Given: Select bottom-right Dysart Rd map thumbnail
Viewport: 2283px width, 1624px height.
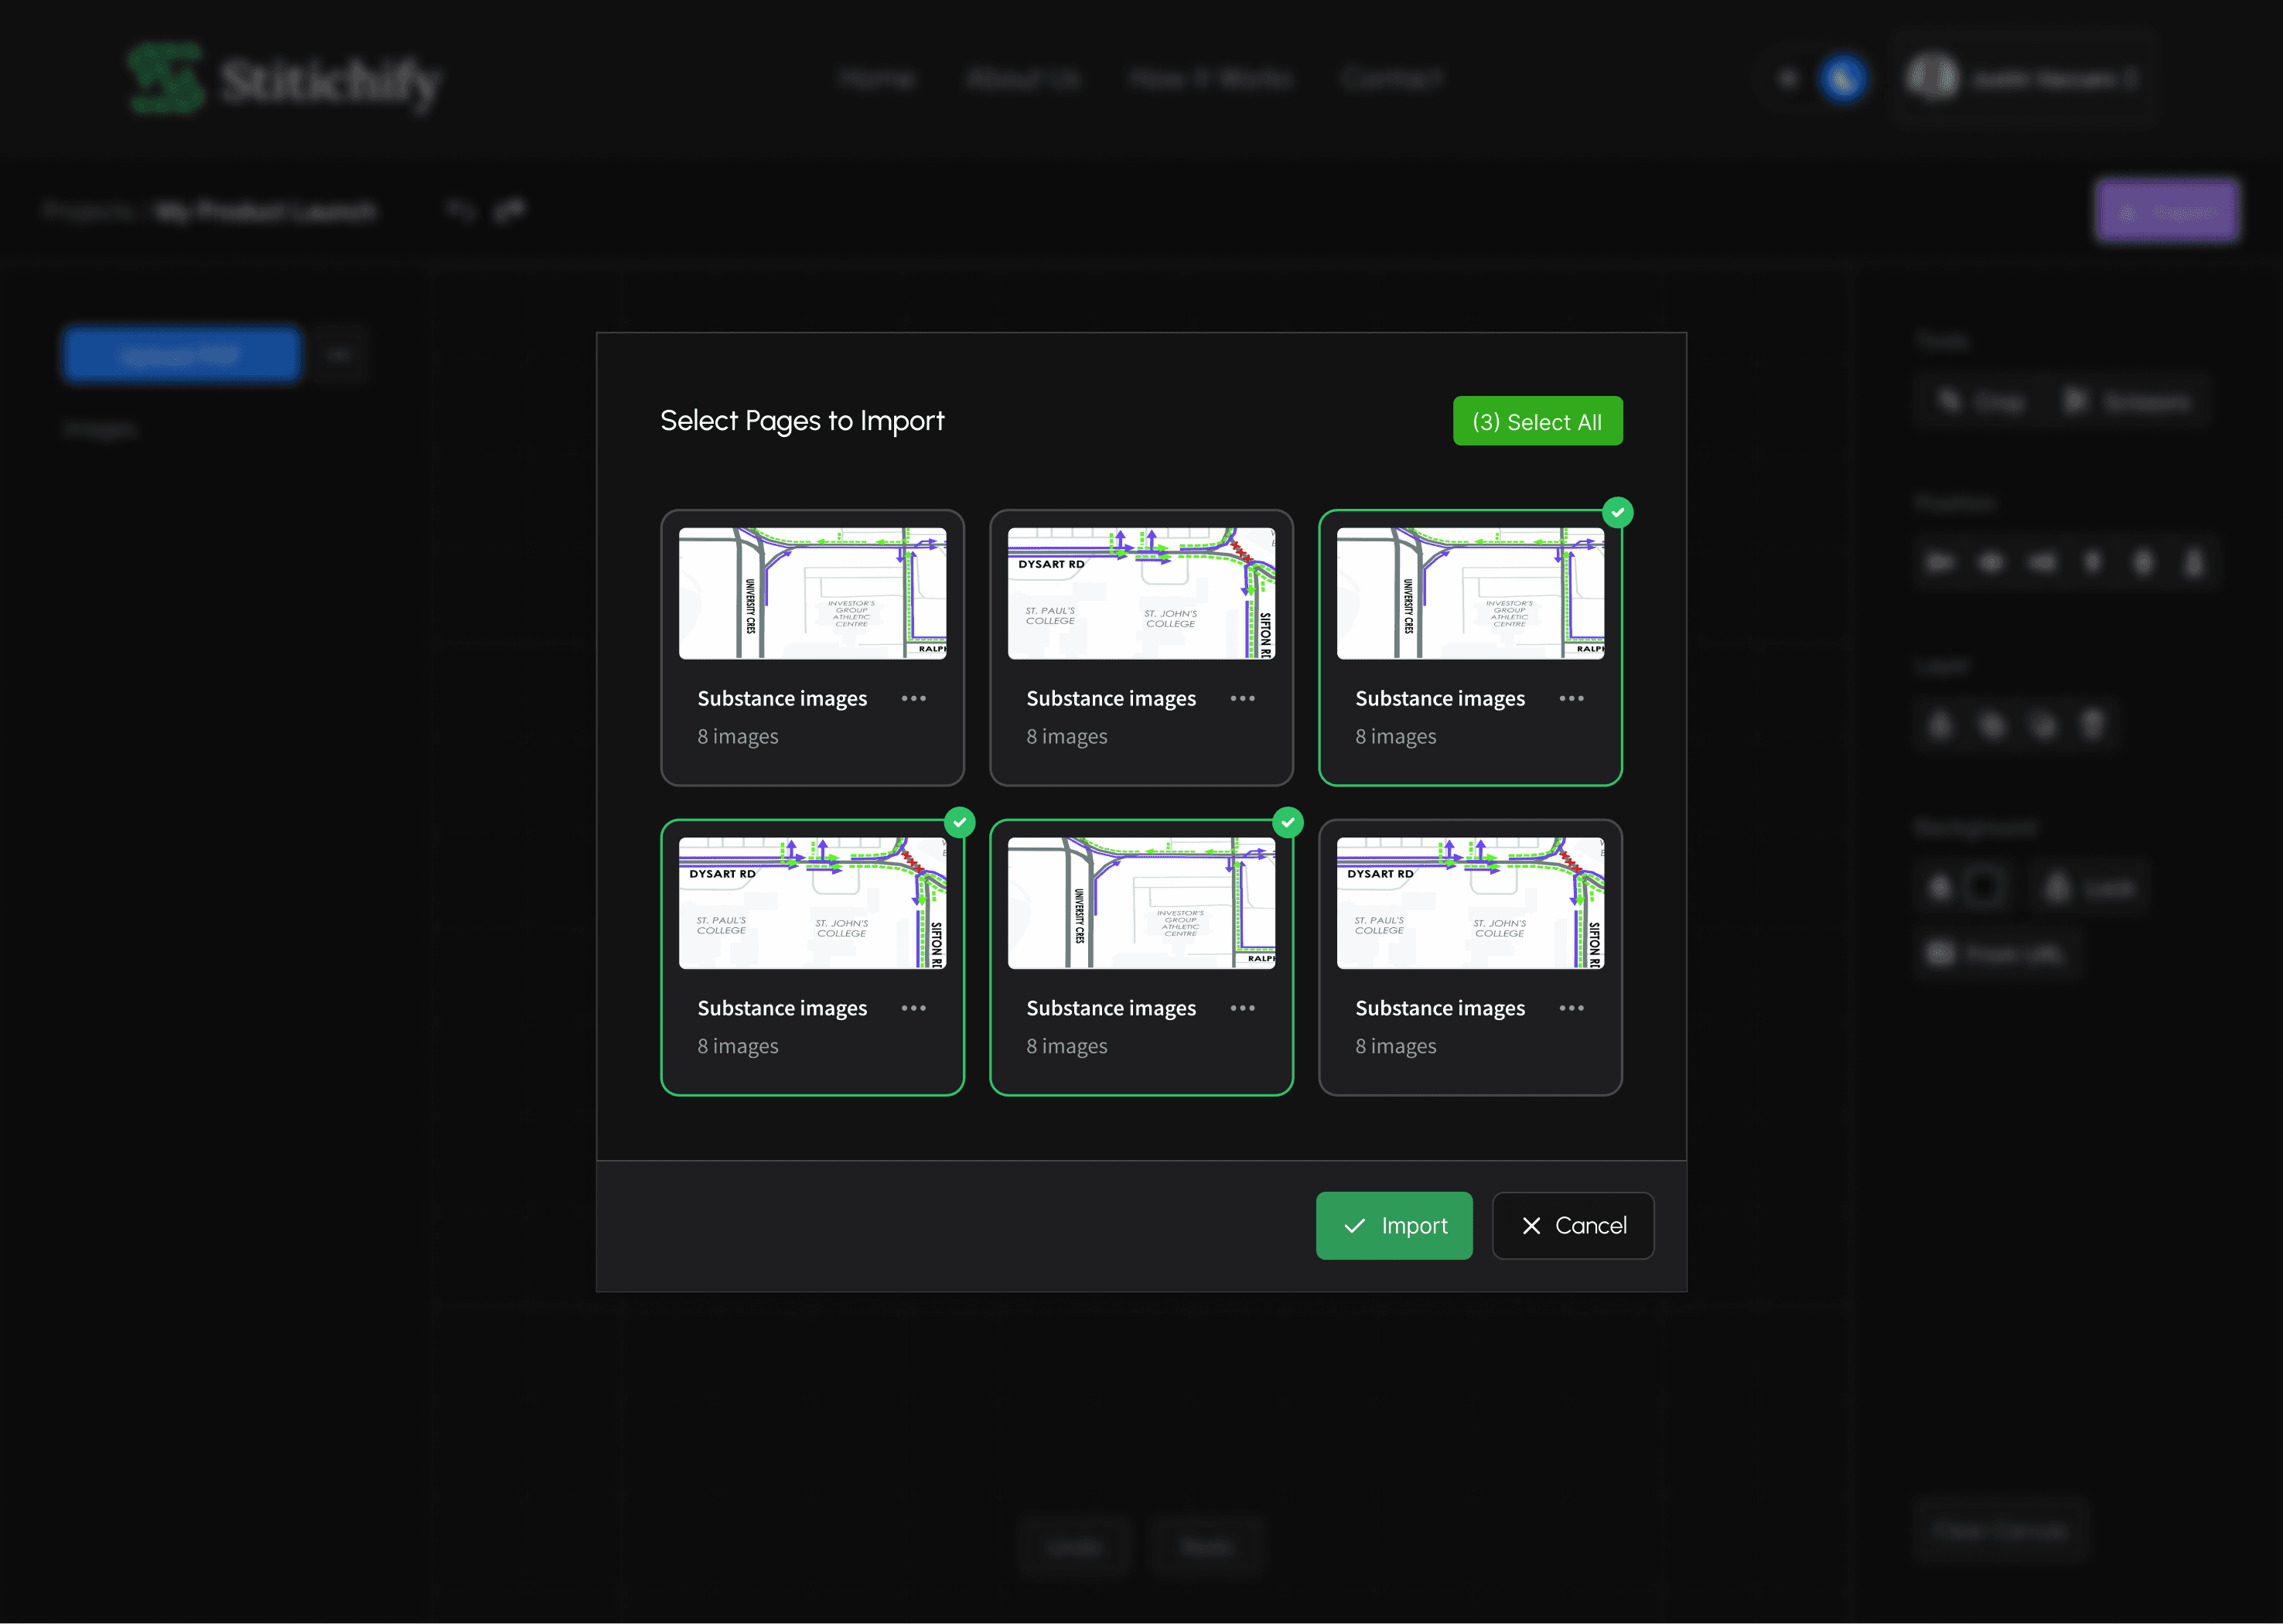Looking at the screenshot, I should pyautogui.click(x=1470, y=903).
